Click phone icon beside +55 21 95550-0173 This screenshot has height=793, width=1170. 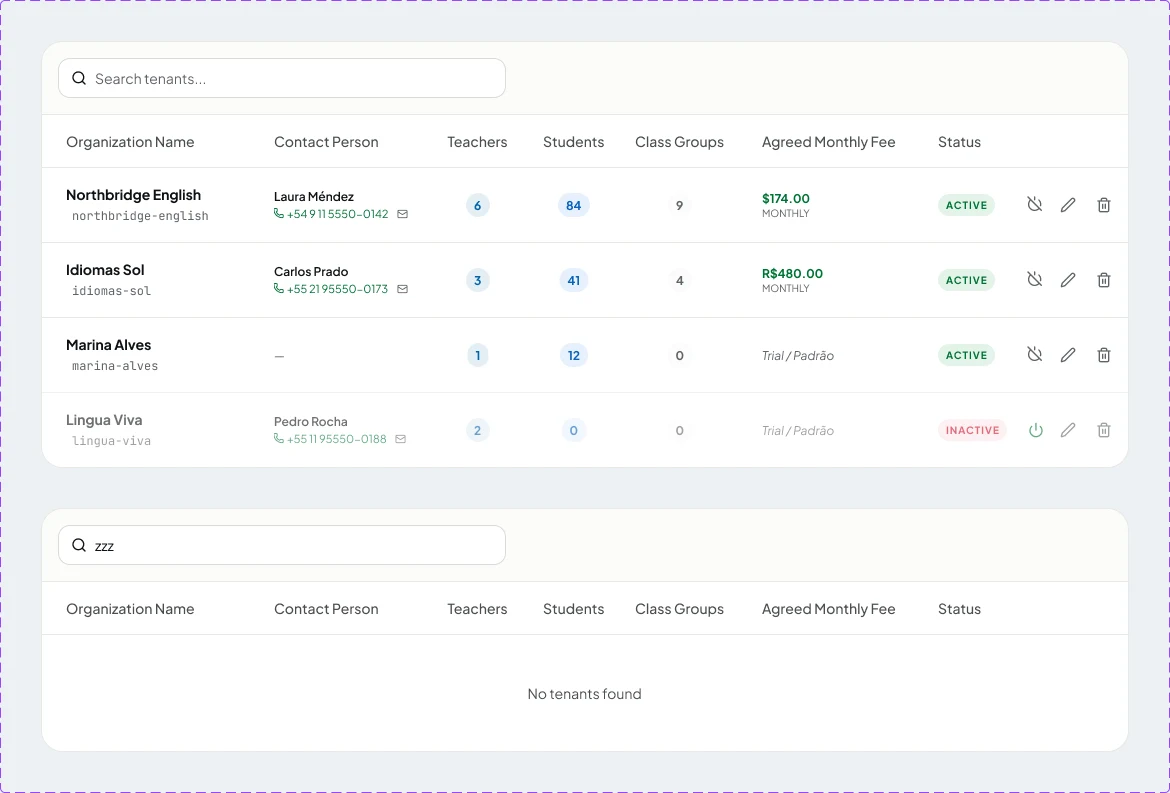tap(278, 288)
